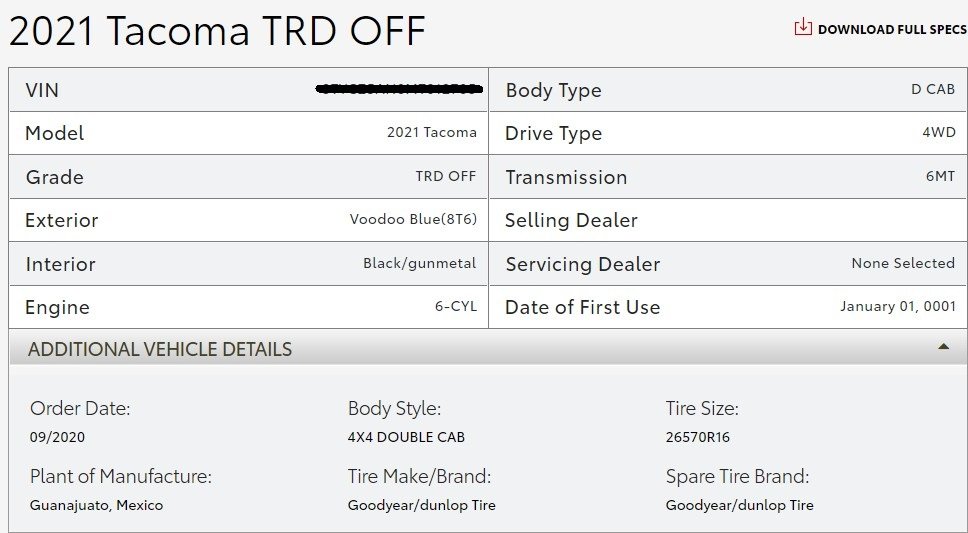Click the Body Type D CAB value
Viewport: 968px width, 533px height.
[933, 89]
